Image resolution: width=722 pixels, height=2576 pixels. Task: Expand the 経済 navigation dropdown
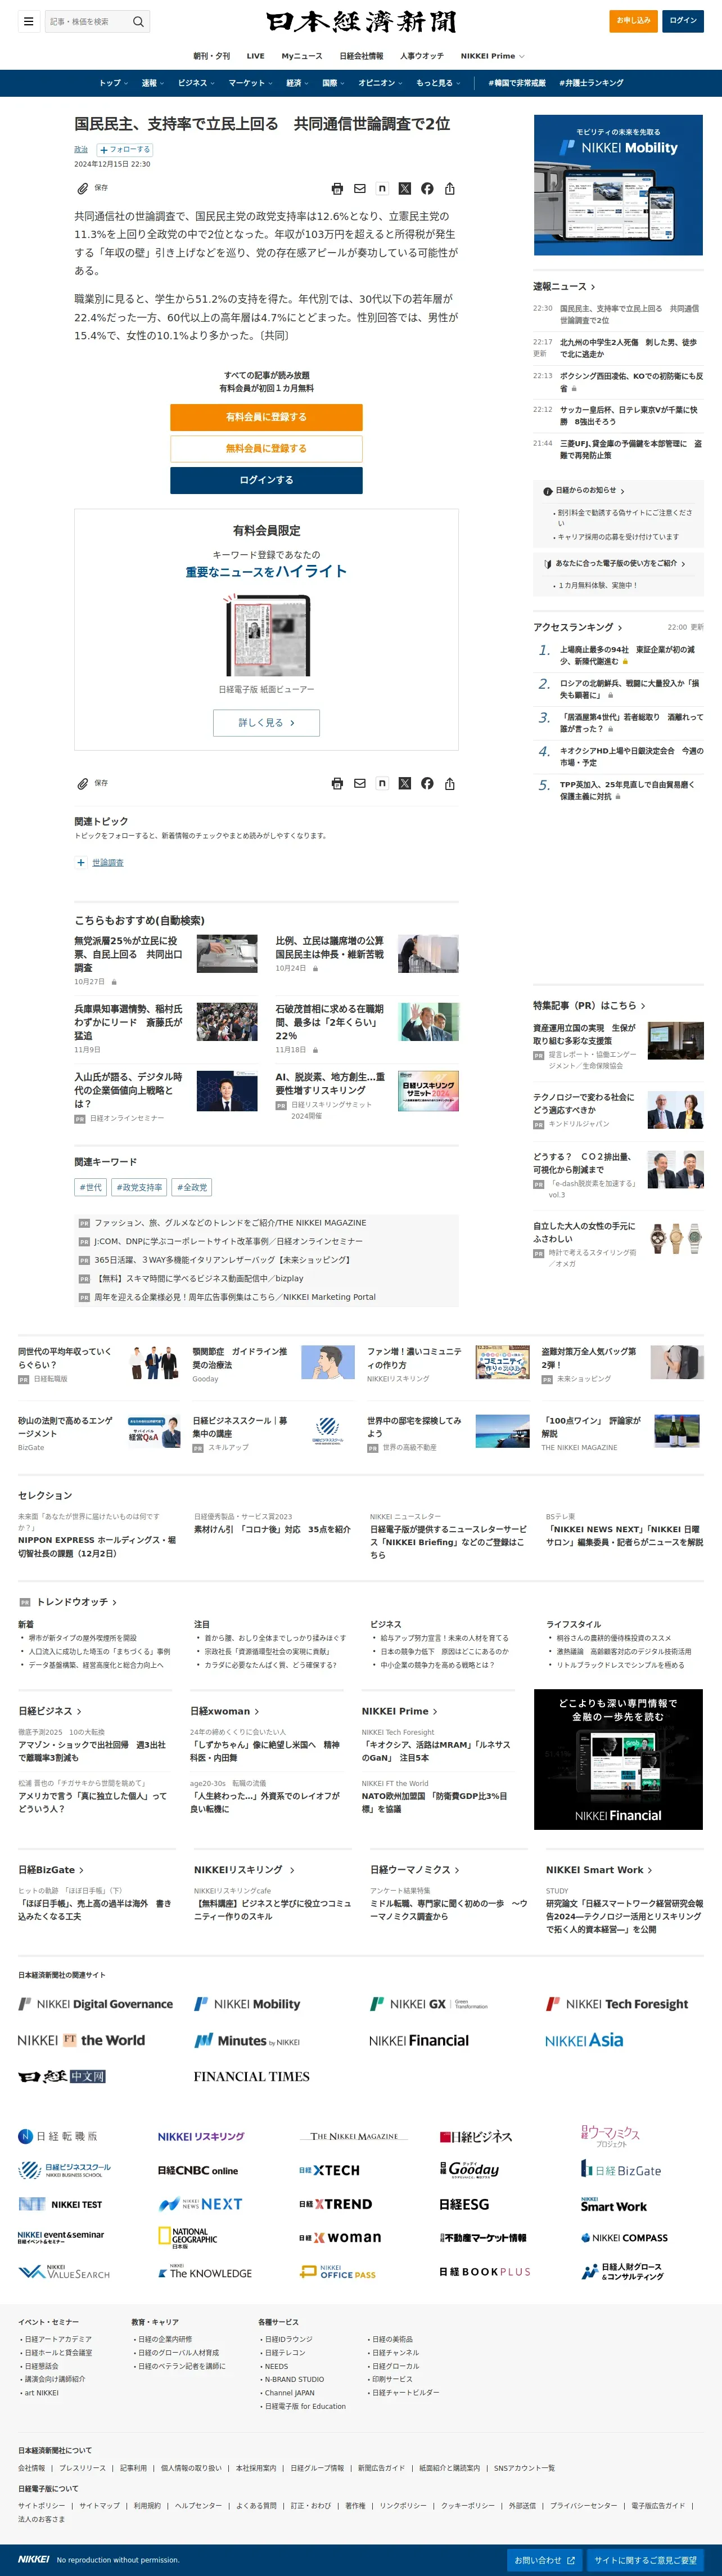(x=297, y=83)
